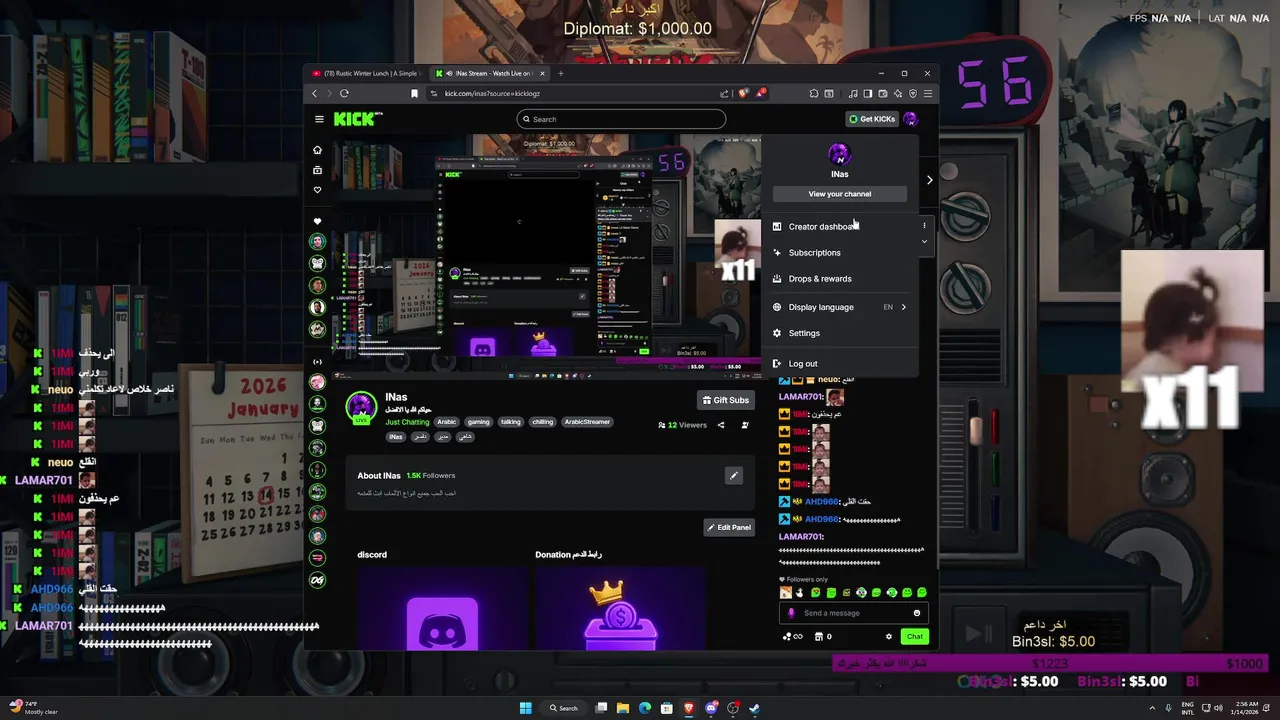This screenshot has height=720, width=1280.
Task: Open the chat shop icon
Action: (x=819, y=637)
